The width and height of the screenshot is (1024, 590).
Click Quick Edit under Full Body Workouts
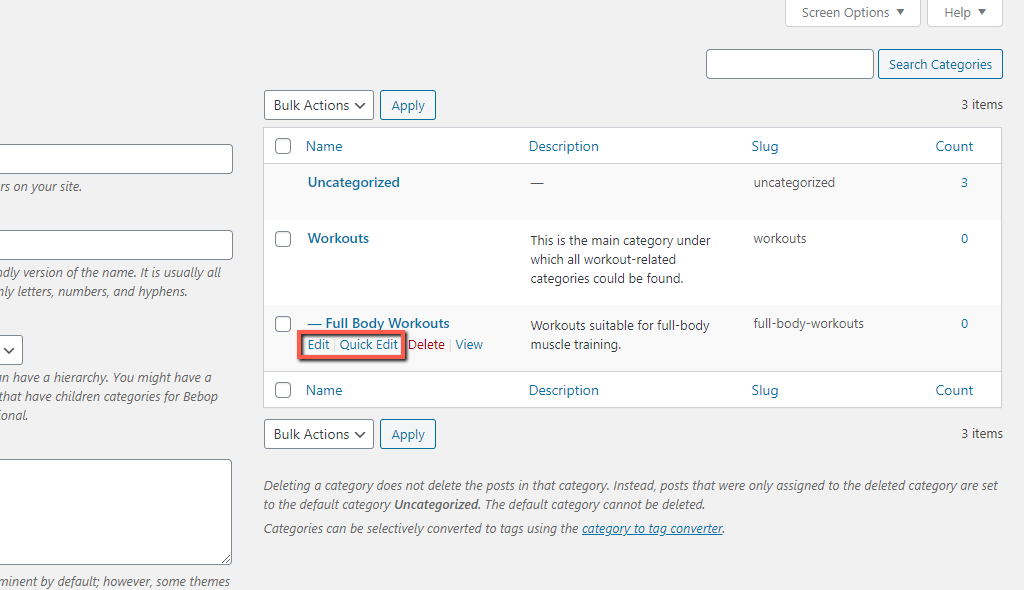pos(368,344)
